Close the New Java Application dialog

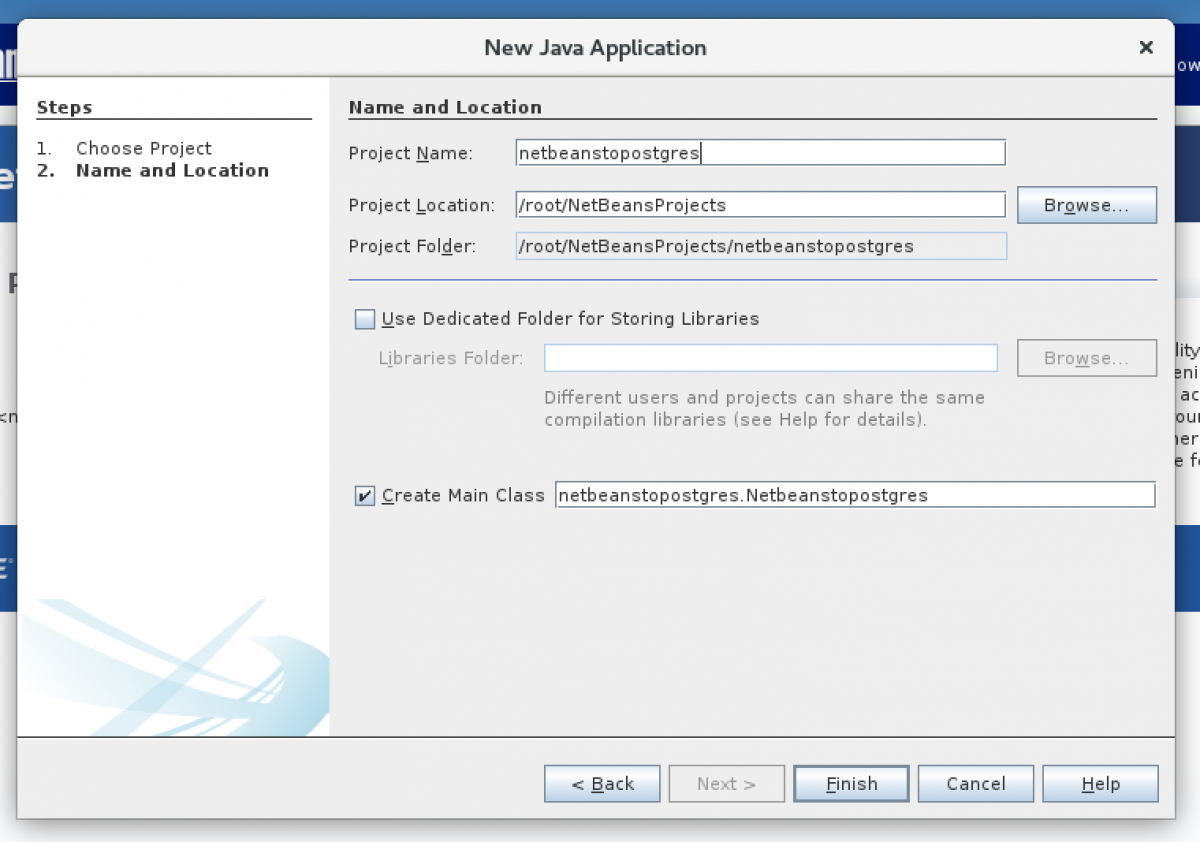click(1146, 48)
